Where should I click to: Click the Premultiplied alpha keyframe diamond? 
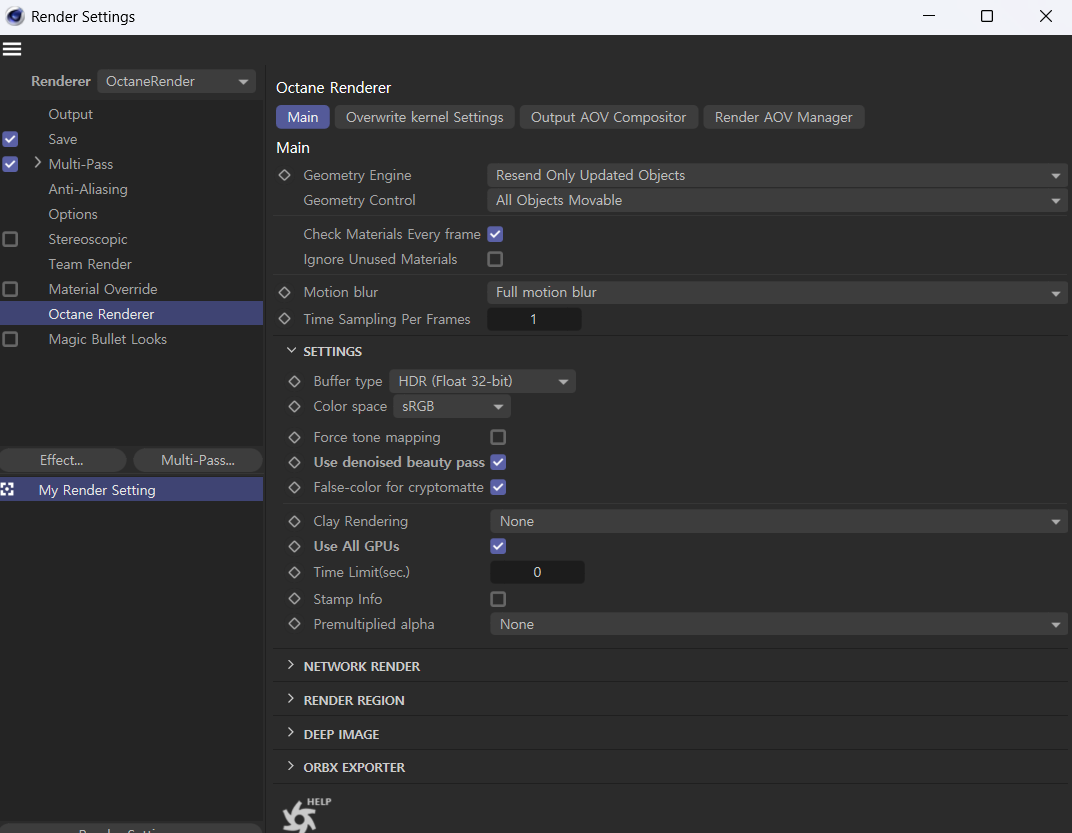pyautogui.click(x=295, y=624)
